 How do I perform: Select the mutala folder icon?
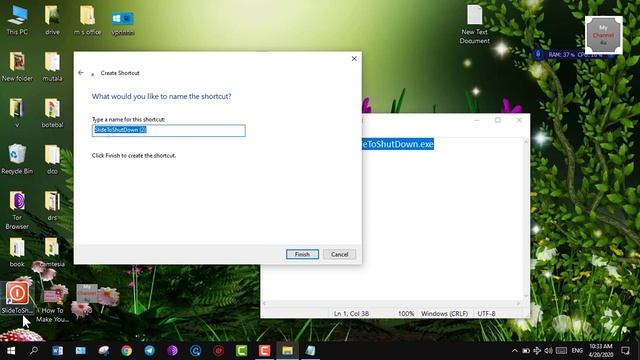pyautogui.click(x=52, y=67)
